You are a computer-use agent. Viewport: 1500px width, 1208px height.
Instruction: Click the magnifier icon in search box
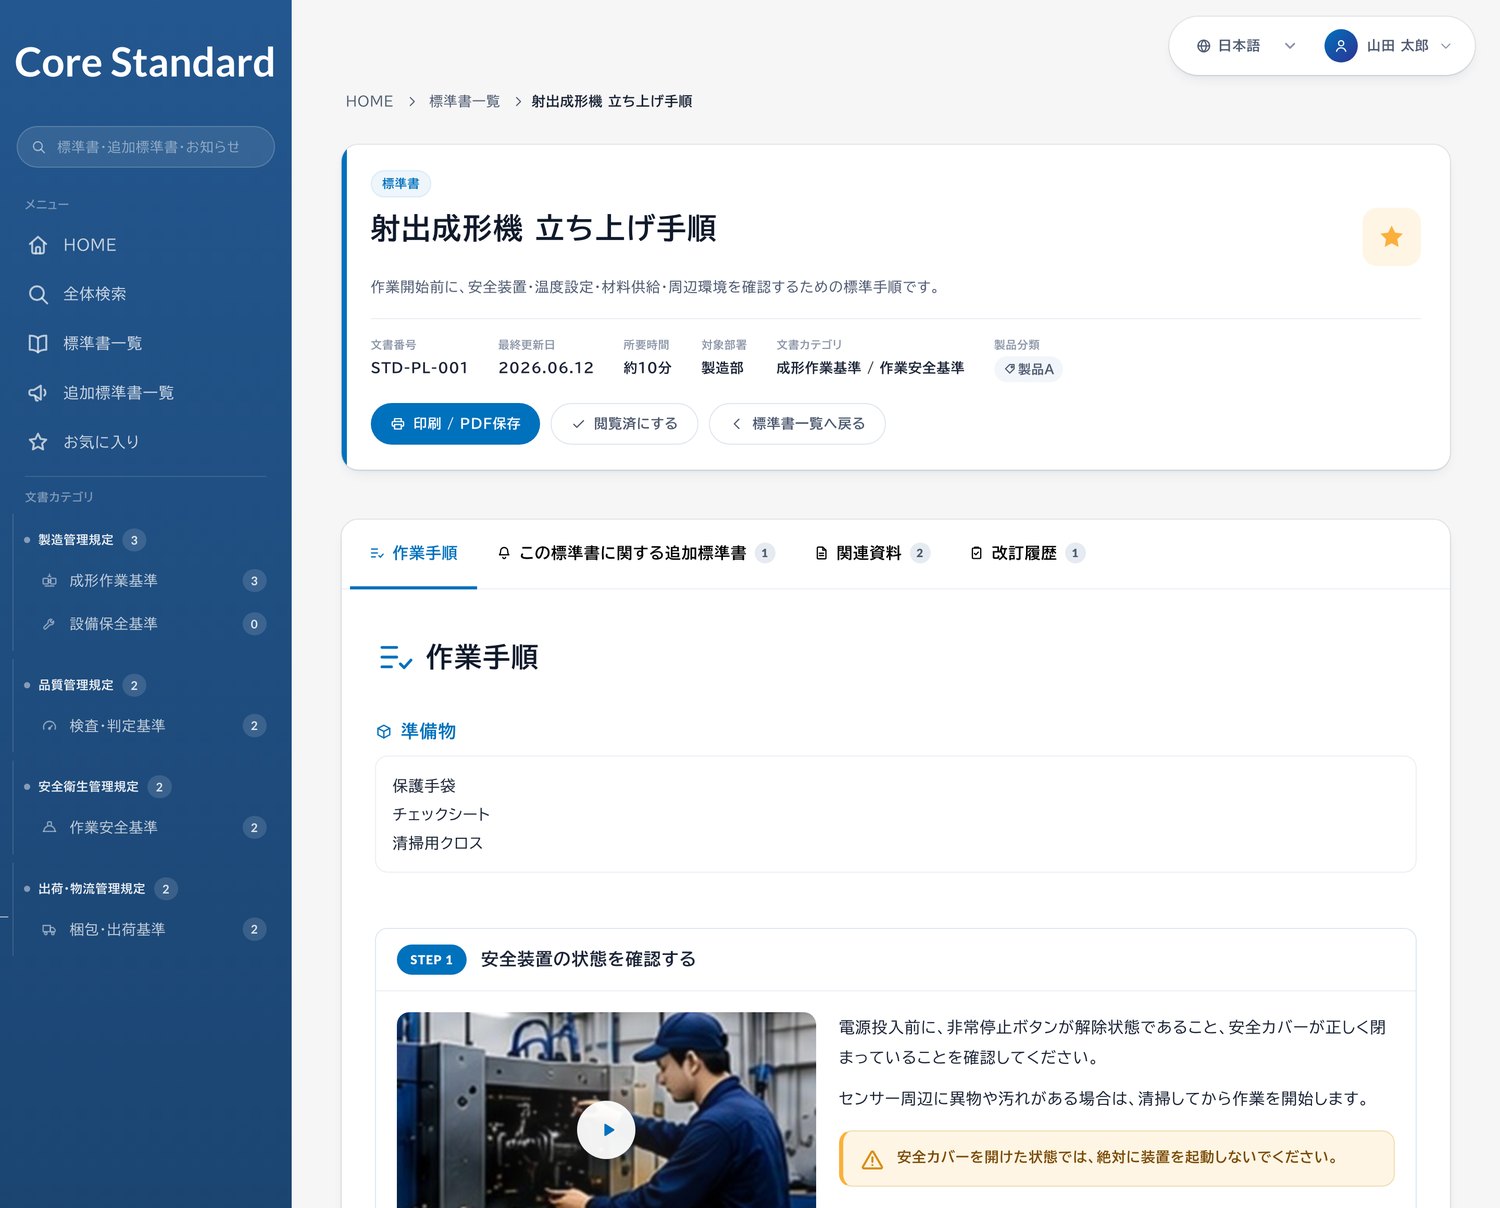(x=39, y=147)
